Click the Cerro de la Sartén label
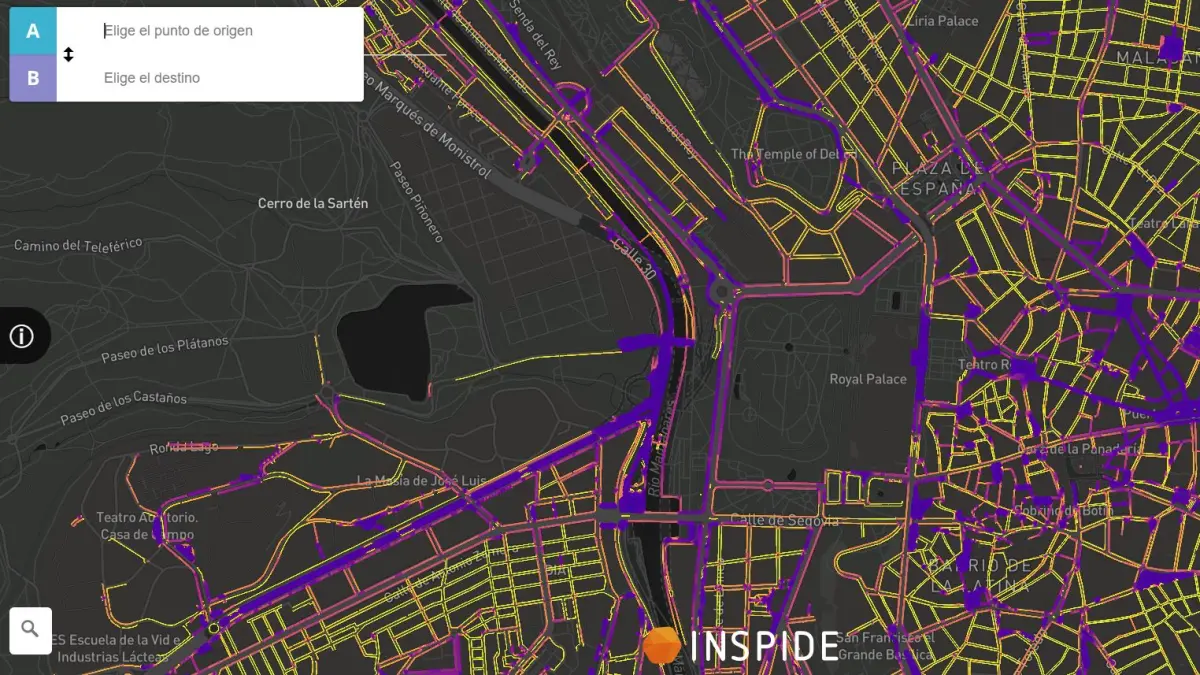 [x=313, y=204]
